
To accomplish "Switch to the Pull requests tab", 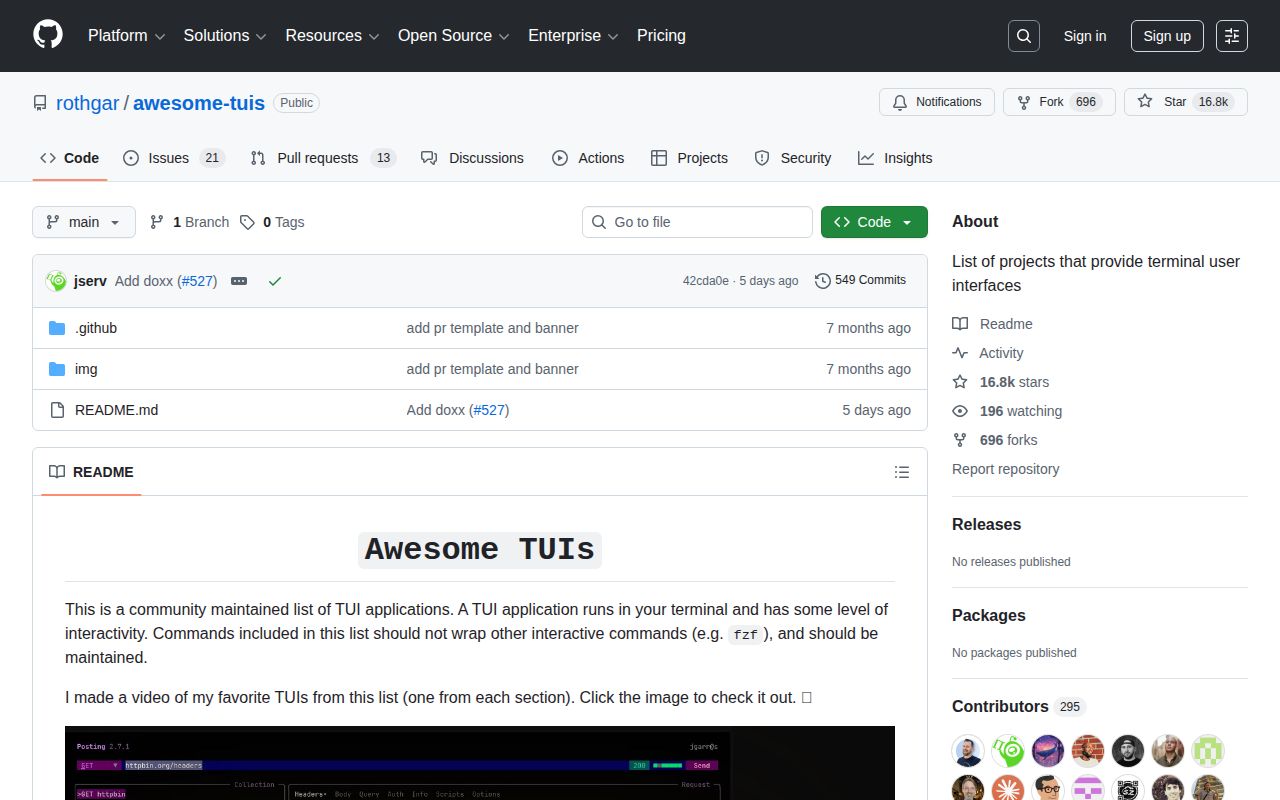I will click(x=316, y=157).
